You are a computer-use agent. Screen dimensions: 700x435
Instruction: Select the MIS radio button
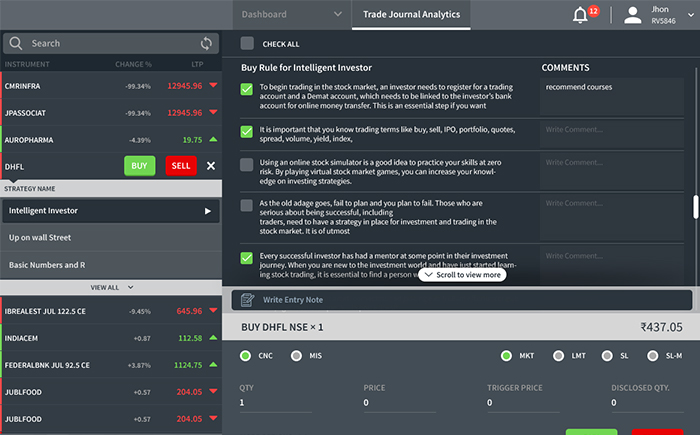click(x=296, y=355)
